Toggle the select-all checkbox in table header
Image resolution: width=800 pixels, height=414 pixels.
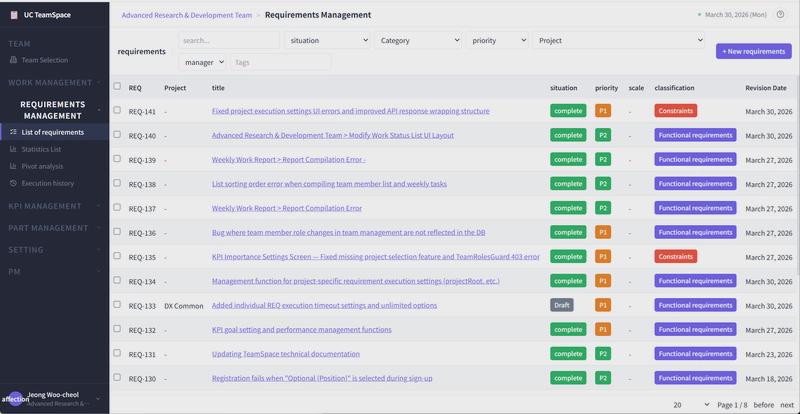coord(117,87)
